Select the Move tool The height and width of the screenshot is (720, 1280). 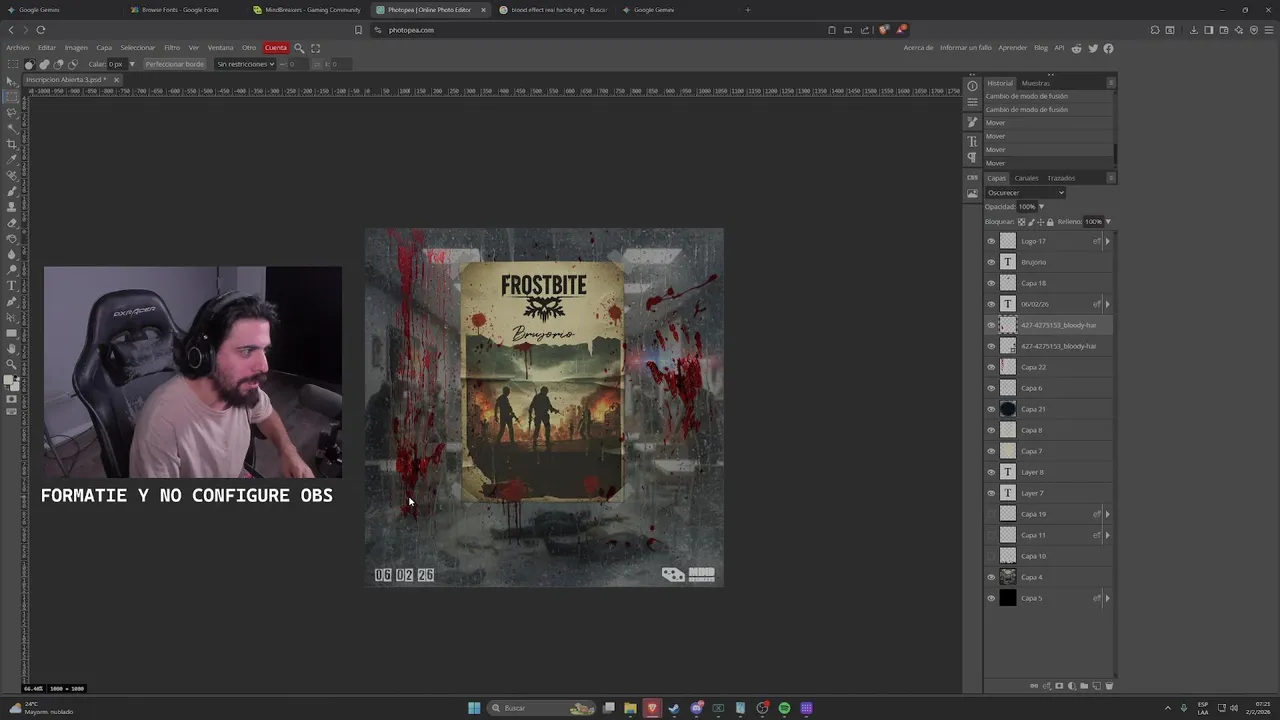pos(12,81)
